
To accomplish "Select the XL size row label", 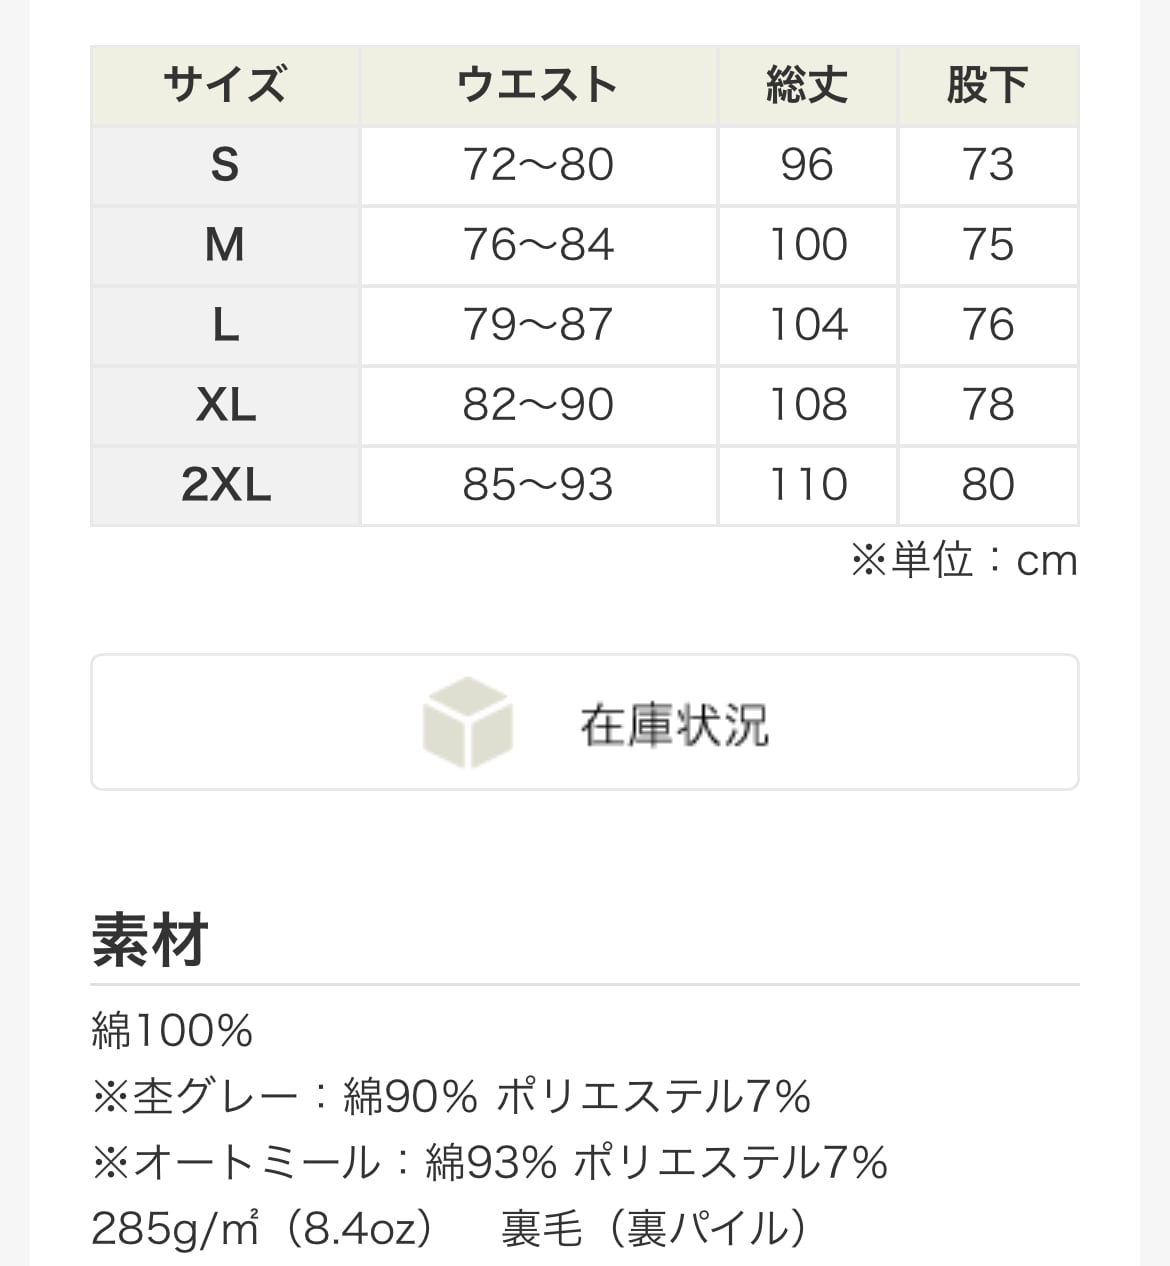I will click(x=225, y=405).
